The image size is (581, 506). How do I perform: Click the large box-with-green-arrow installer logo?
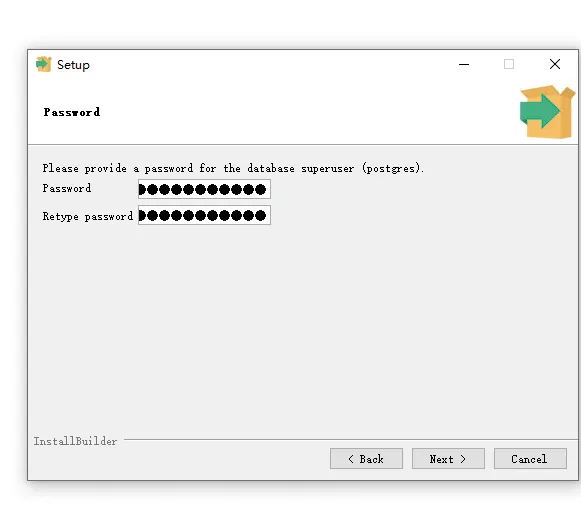(x=547, y=111)
